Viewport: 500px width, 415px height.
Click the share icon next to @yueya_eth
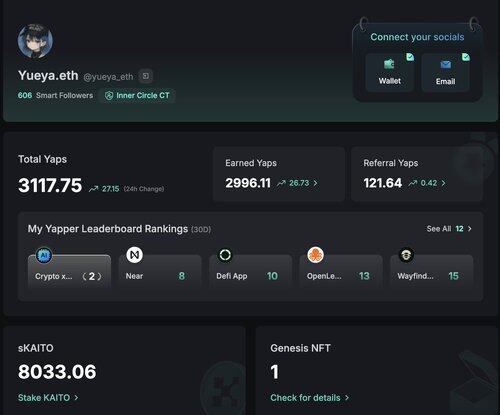[146, 76]
